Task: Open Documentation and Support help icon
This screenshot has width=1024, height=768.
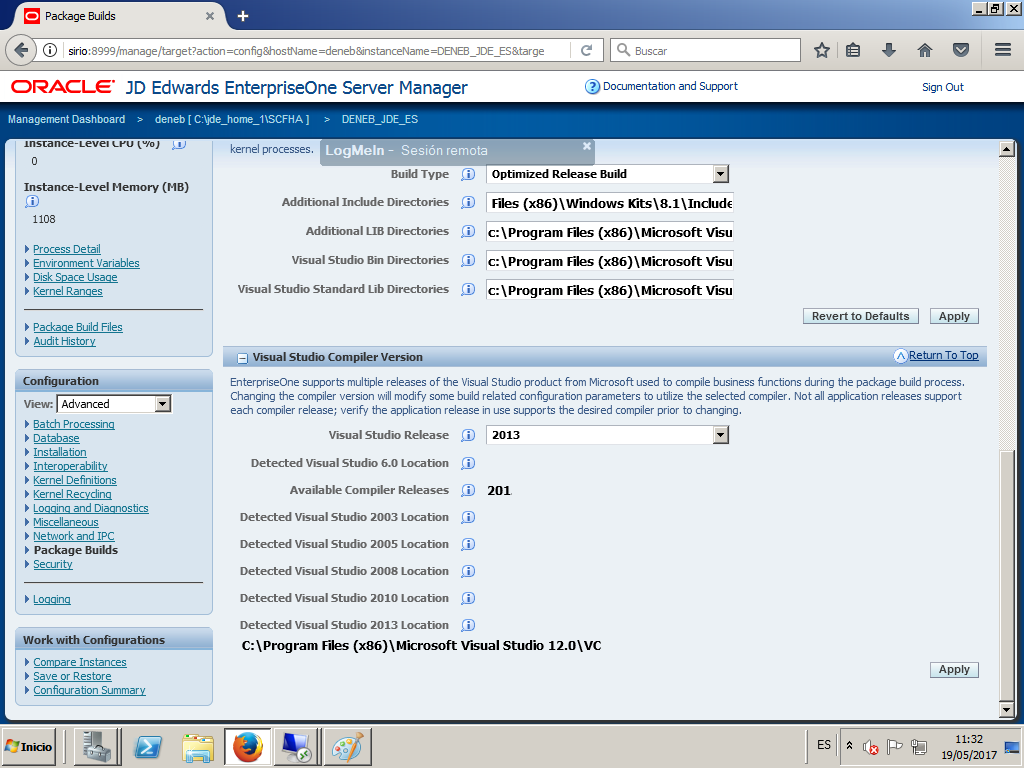Action: (592, 87)
